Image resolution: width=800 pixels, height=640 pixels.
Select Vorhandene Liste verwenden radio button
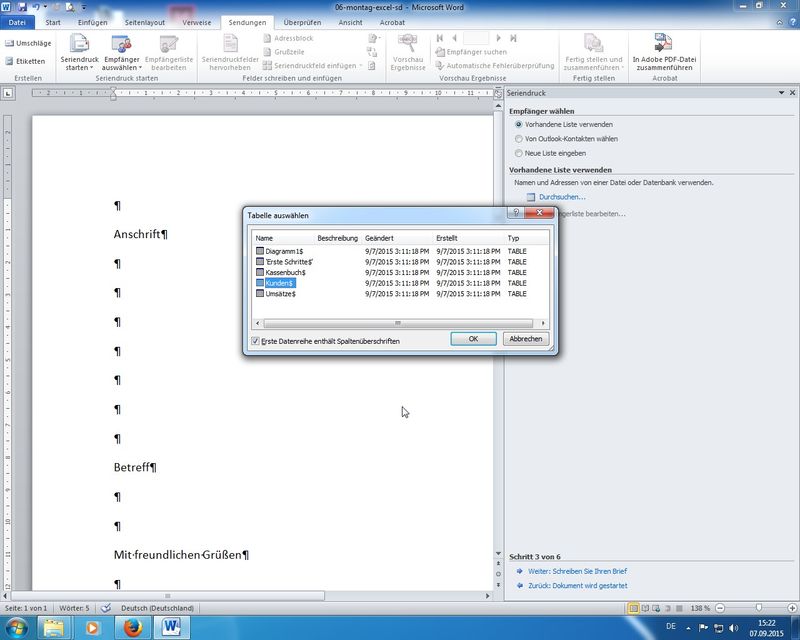518,125
